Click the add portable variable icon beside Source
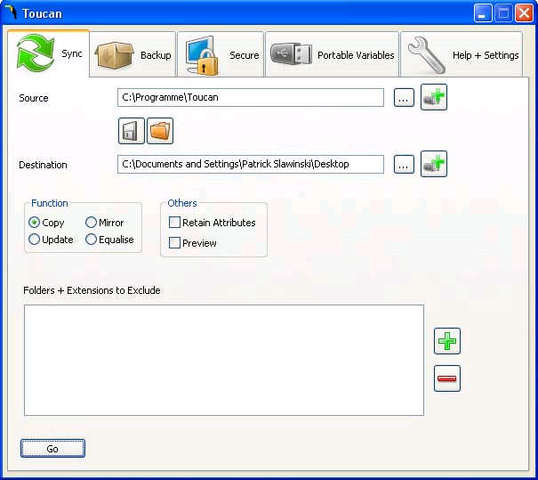 (434, 97)
